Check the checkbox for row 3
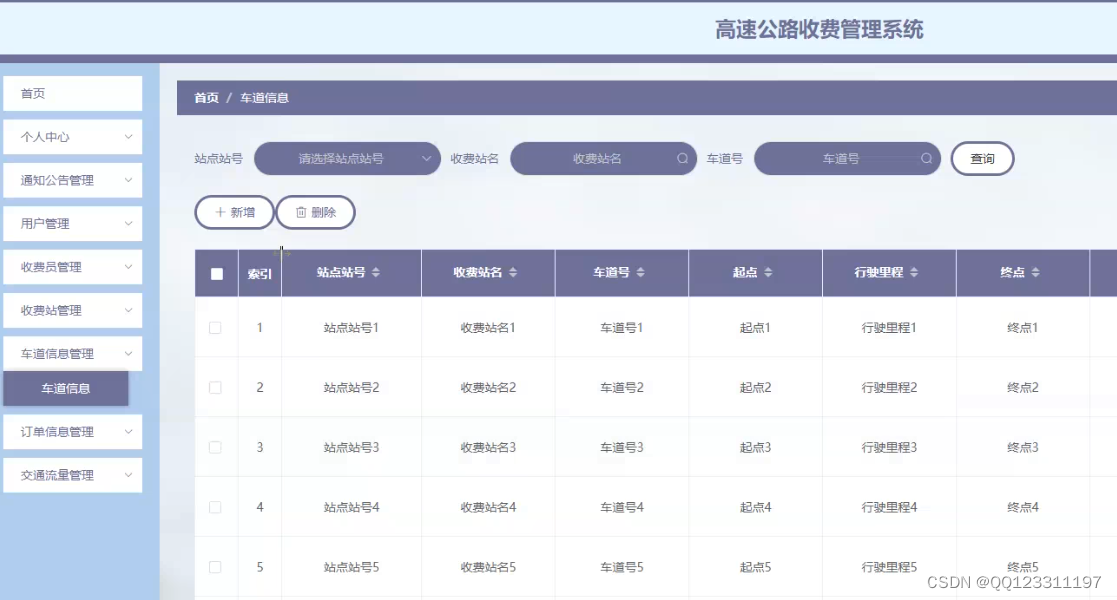1117x600 pixels. tap(215, 448)
